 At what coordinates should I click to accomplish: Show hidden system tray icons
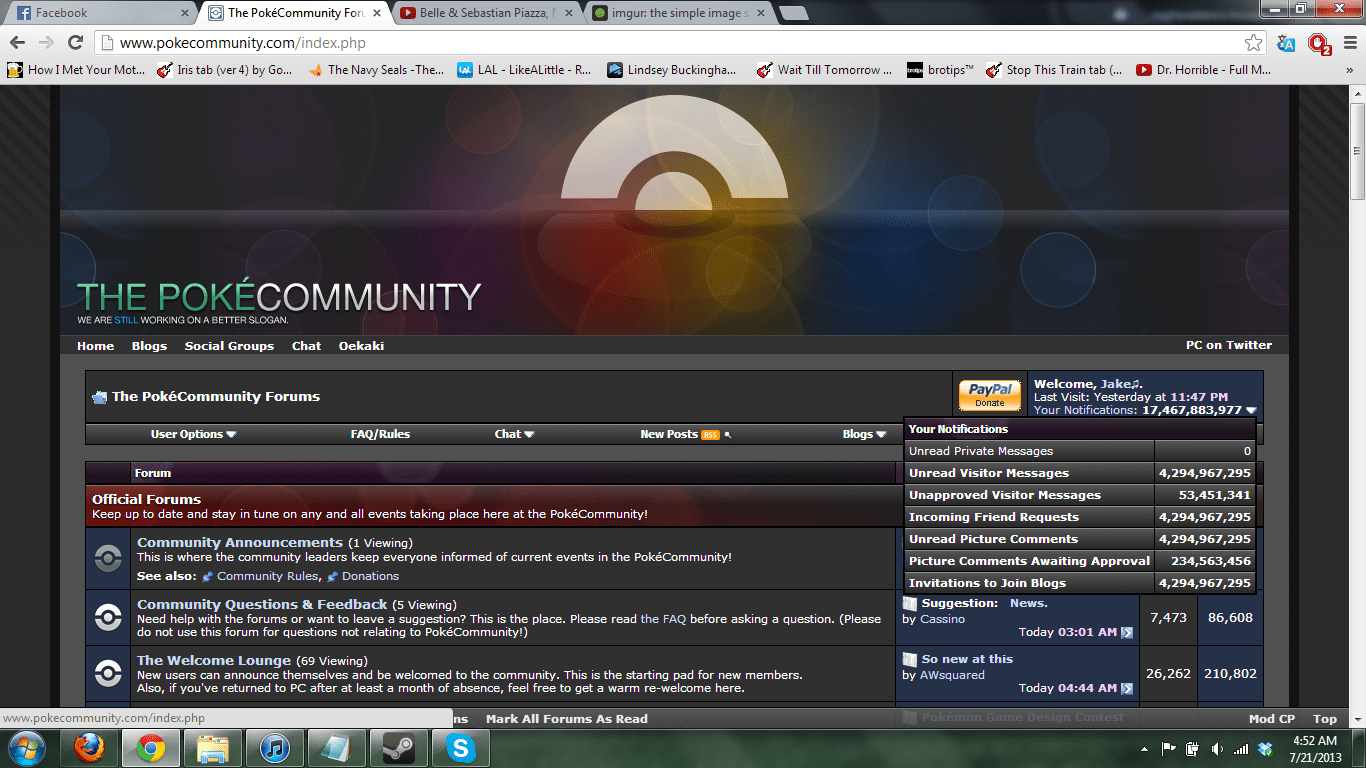(x=1144, y=748)
